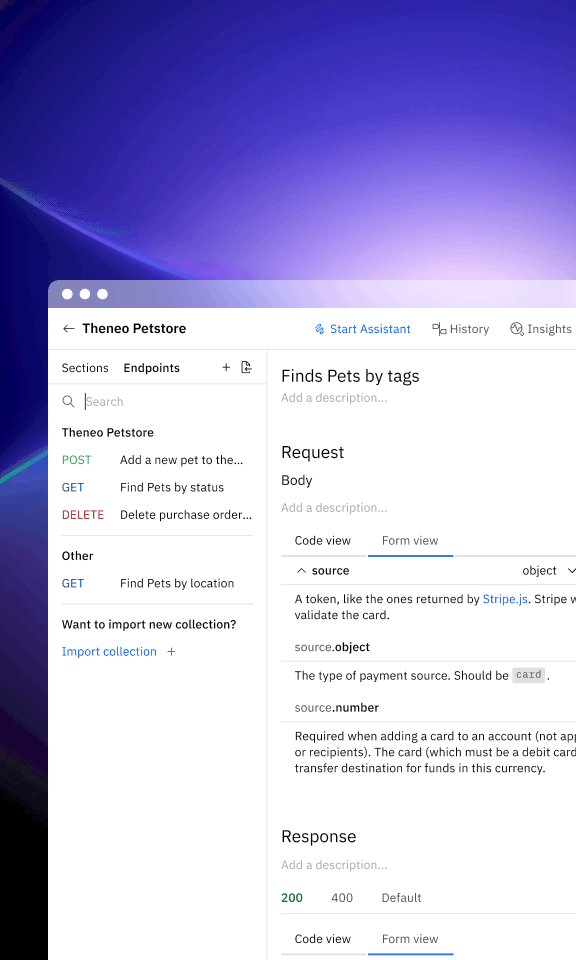Click the back arrow beside Theneo Petstore
This screenshot has width=576, height=960.
click(69, 329)
